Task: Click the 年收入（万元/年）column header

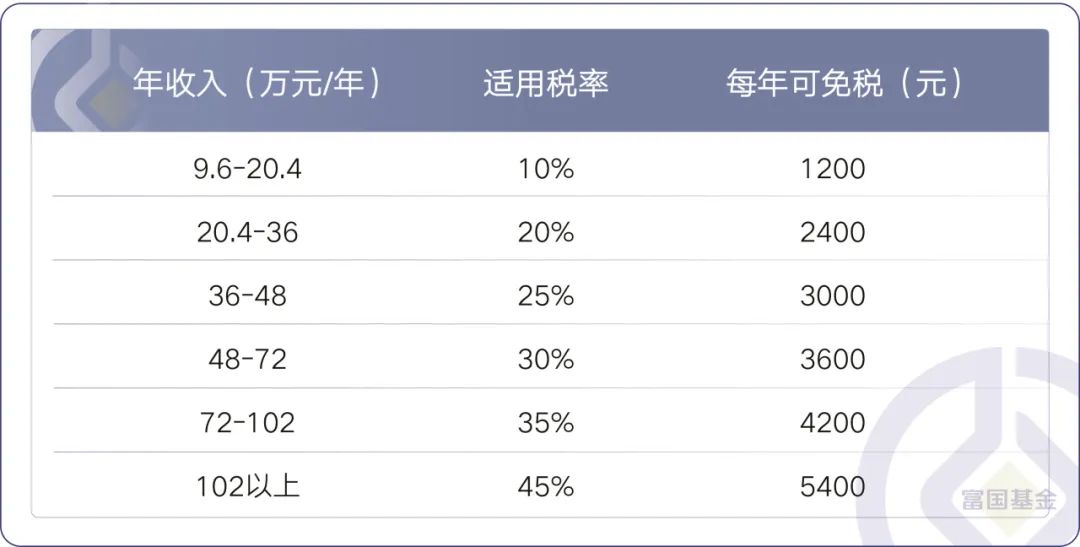Action: (256, 83)
